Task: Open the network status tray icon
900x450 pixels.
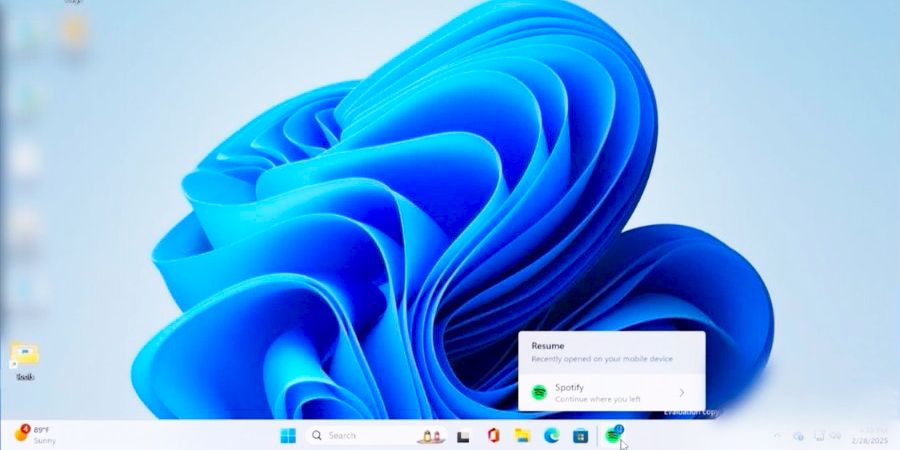Action: [819, 436]
